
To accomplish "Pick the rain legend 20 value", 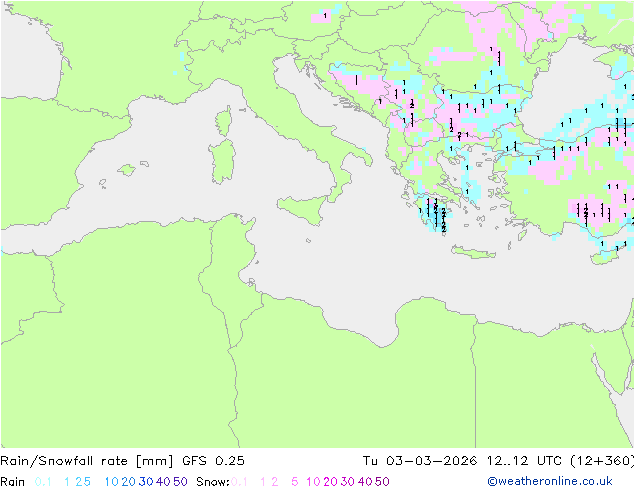I will (128, 482).
